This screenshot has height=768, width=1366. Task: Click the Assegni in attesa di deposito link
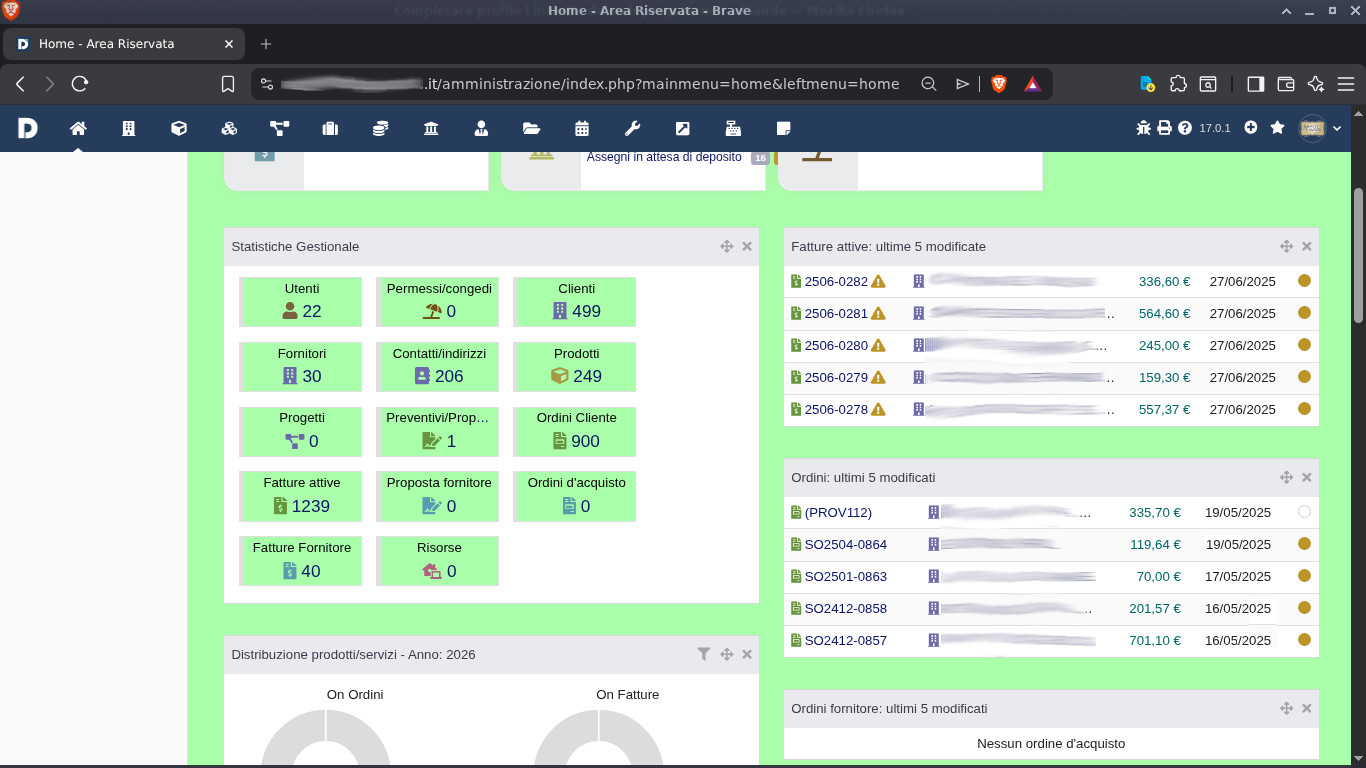tap(664, 157)
